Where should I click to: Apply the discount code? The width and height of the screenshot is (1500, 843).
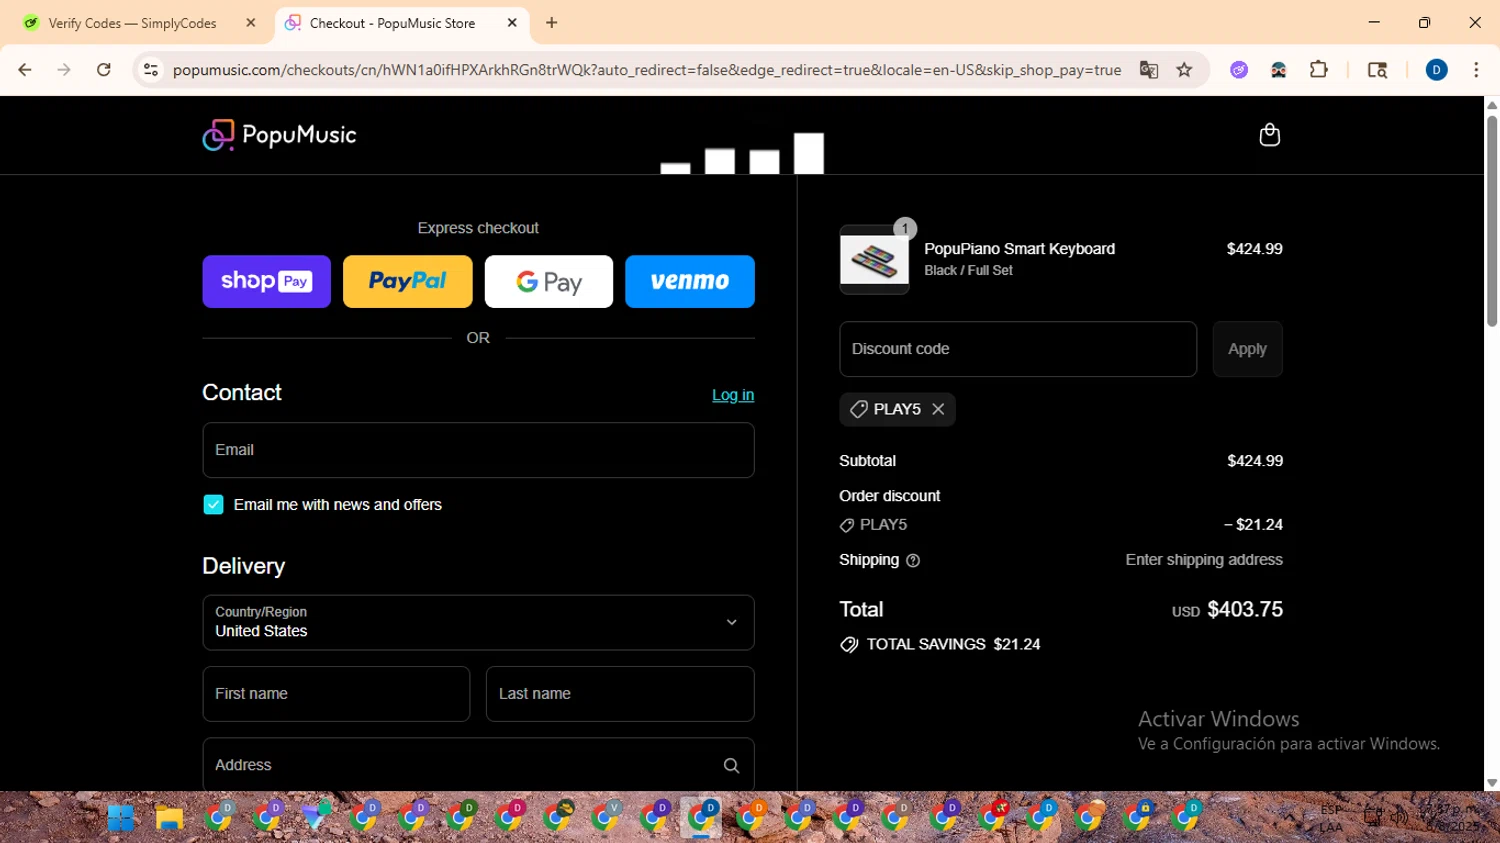click(x=1247, y=349)
